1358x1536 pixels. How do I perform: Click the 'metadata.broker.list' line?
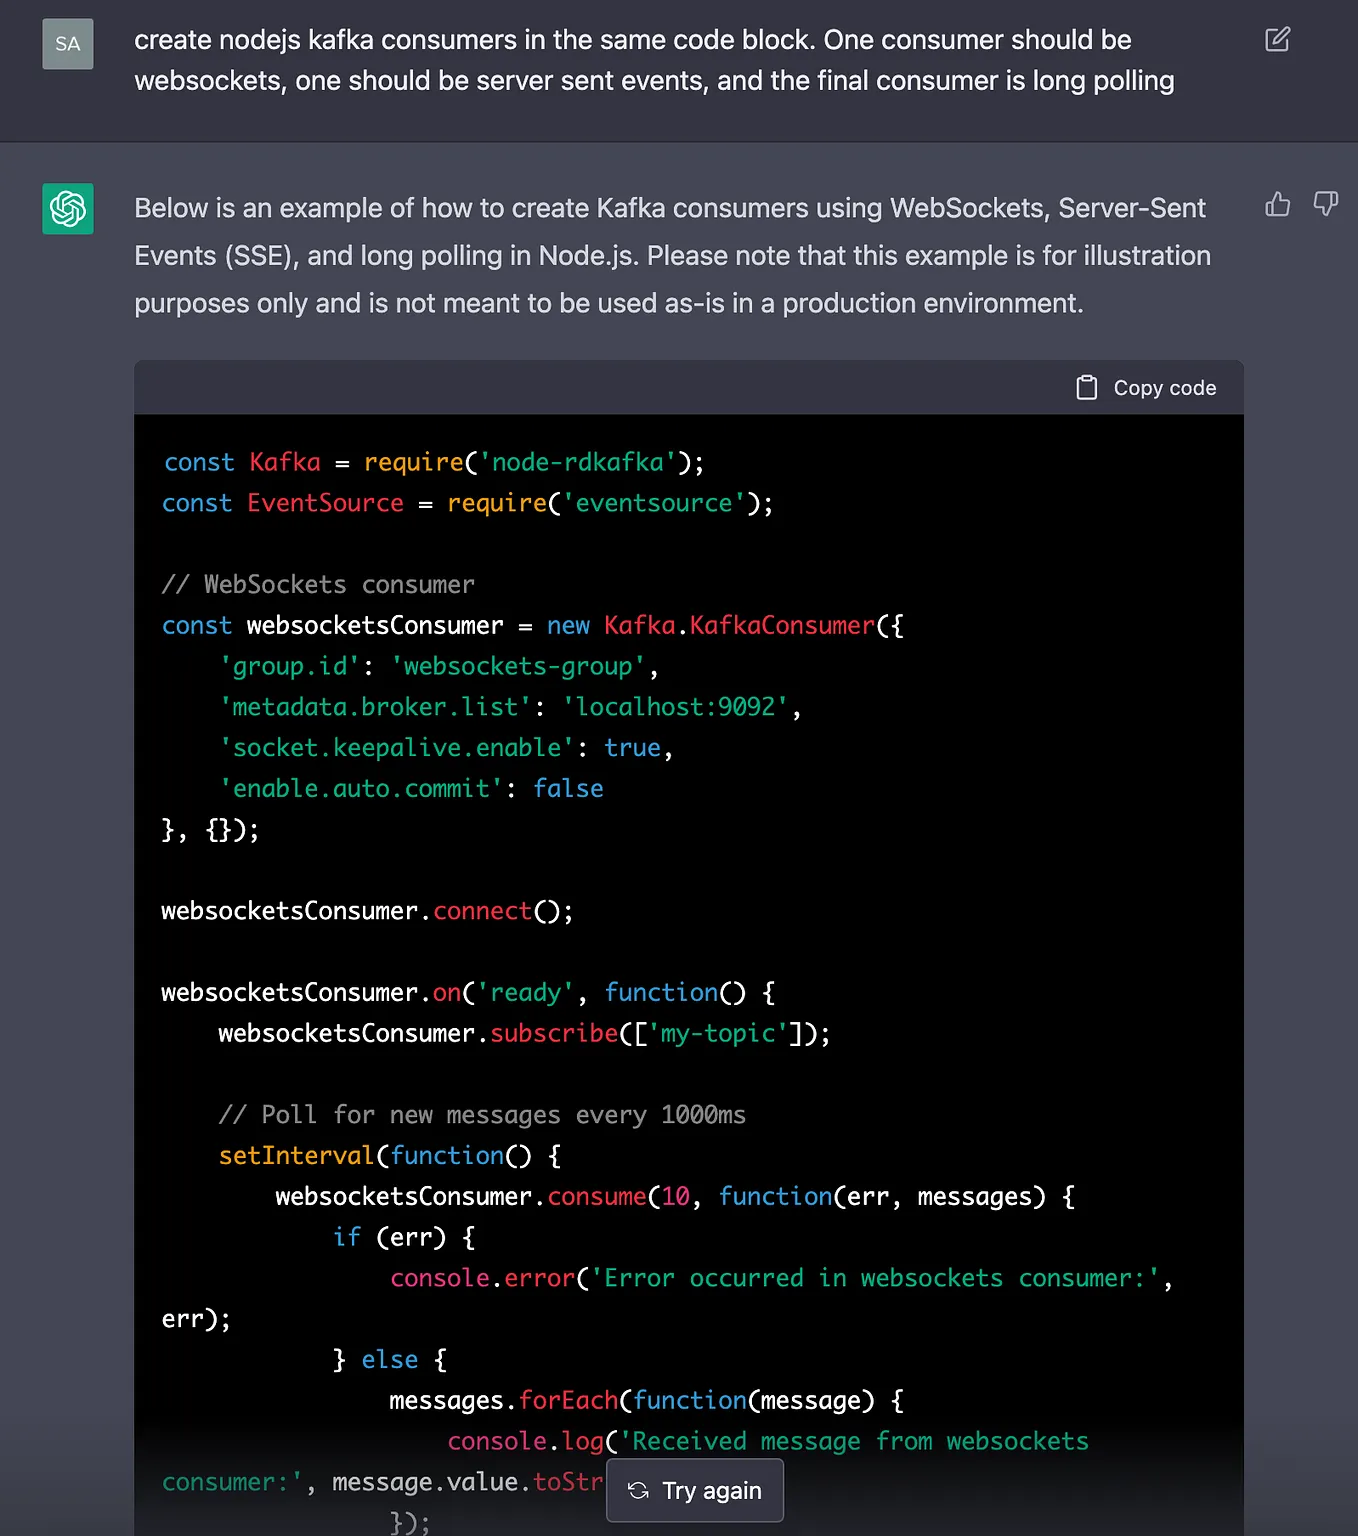click(x=510, y=707)
